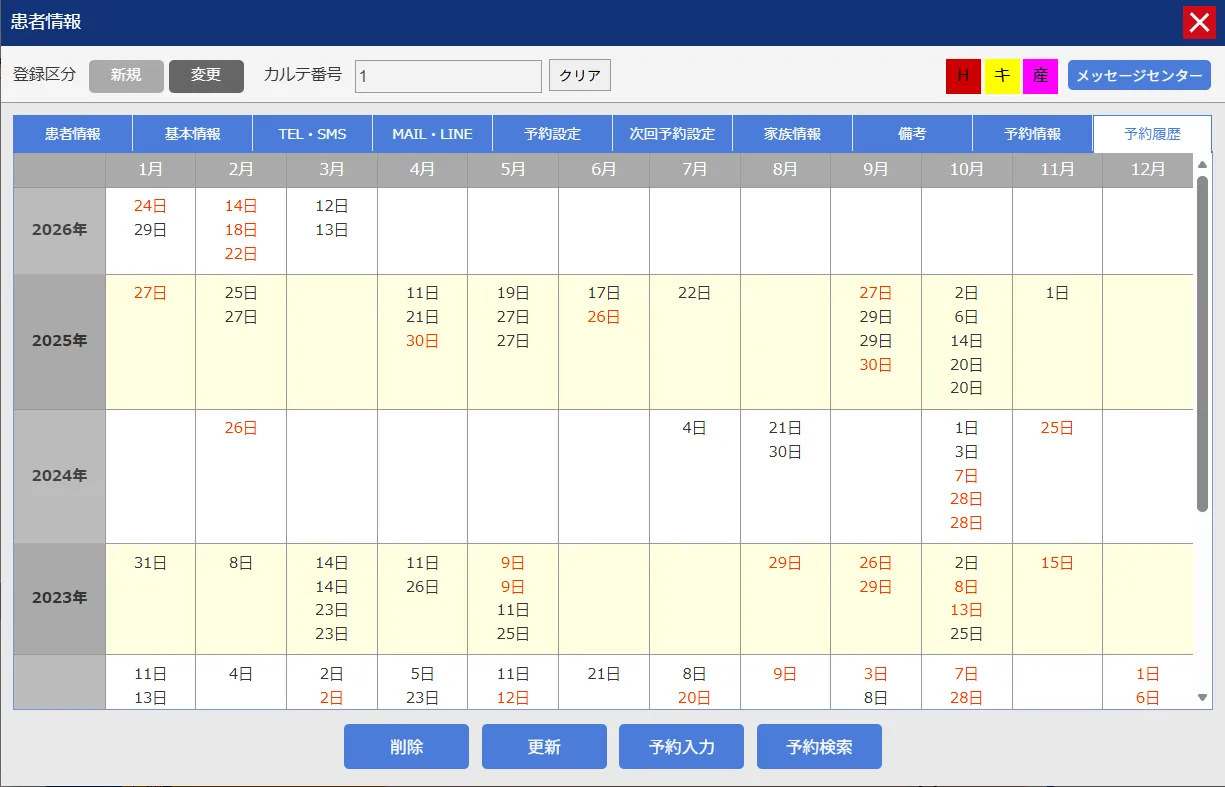Switch to the 家族情報 tab
This screenshot has height=787, width=1225.
coord(792,134)
